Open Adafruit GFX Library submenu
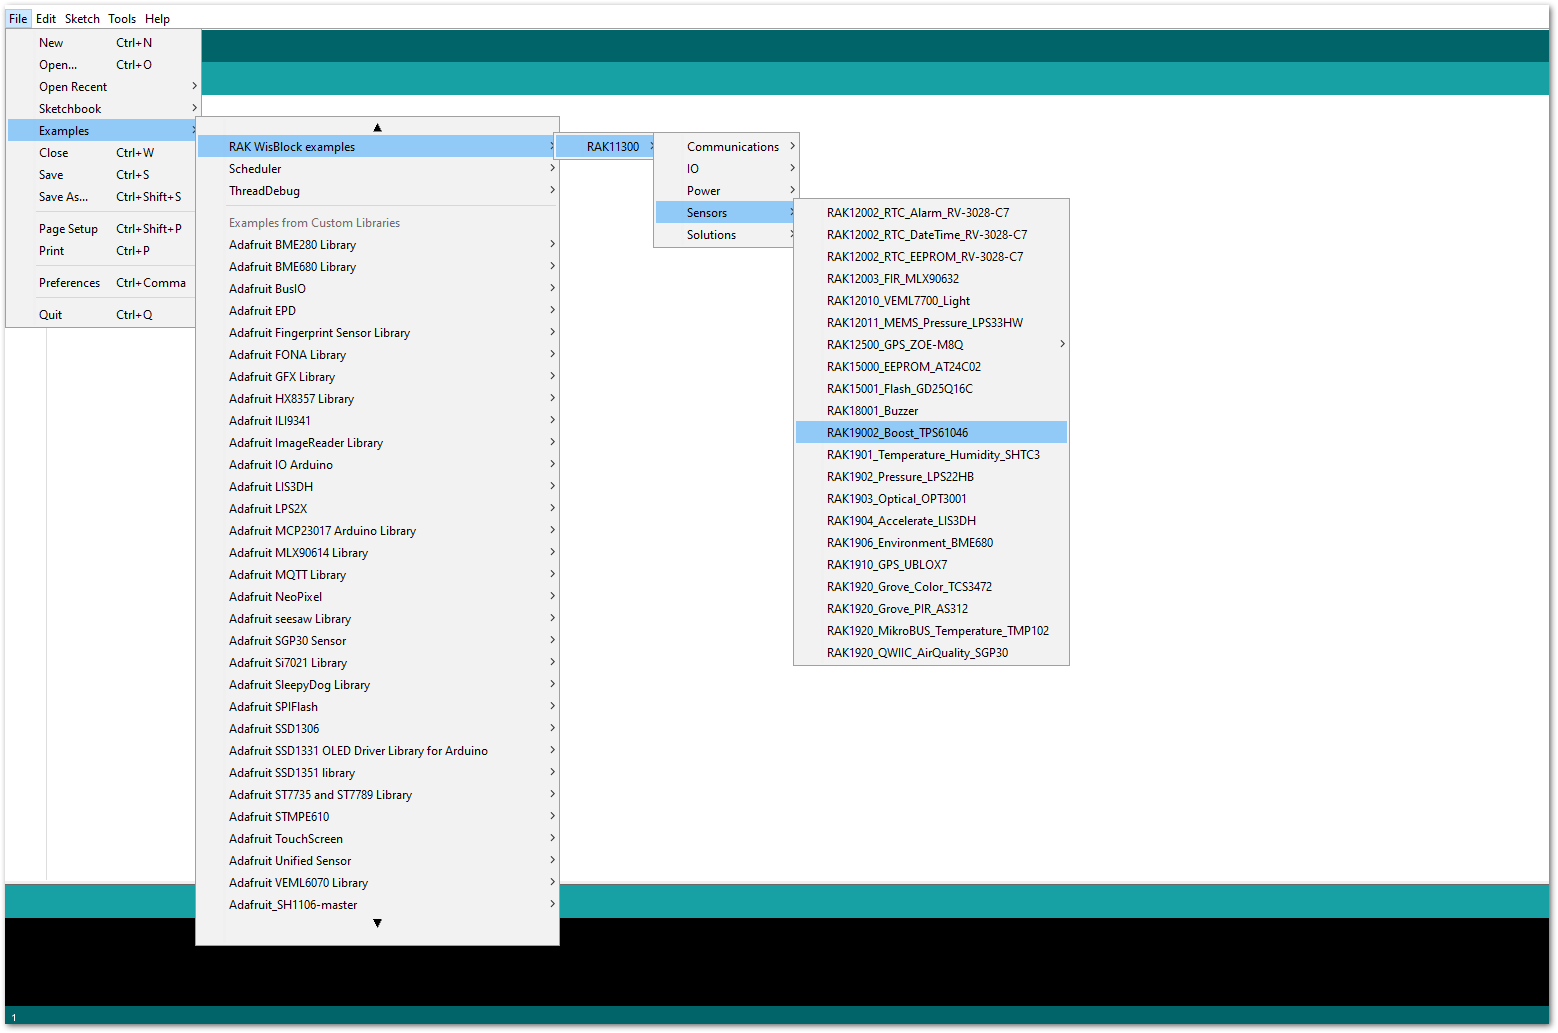Screen dimensions: 1558x1033 pyautogui.click(x=377, y=377)
